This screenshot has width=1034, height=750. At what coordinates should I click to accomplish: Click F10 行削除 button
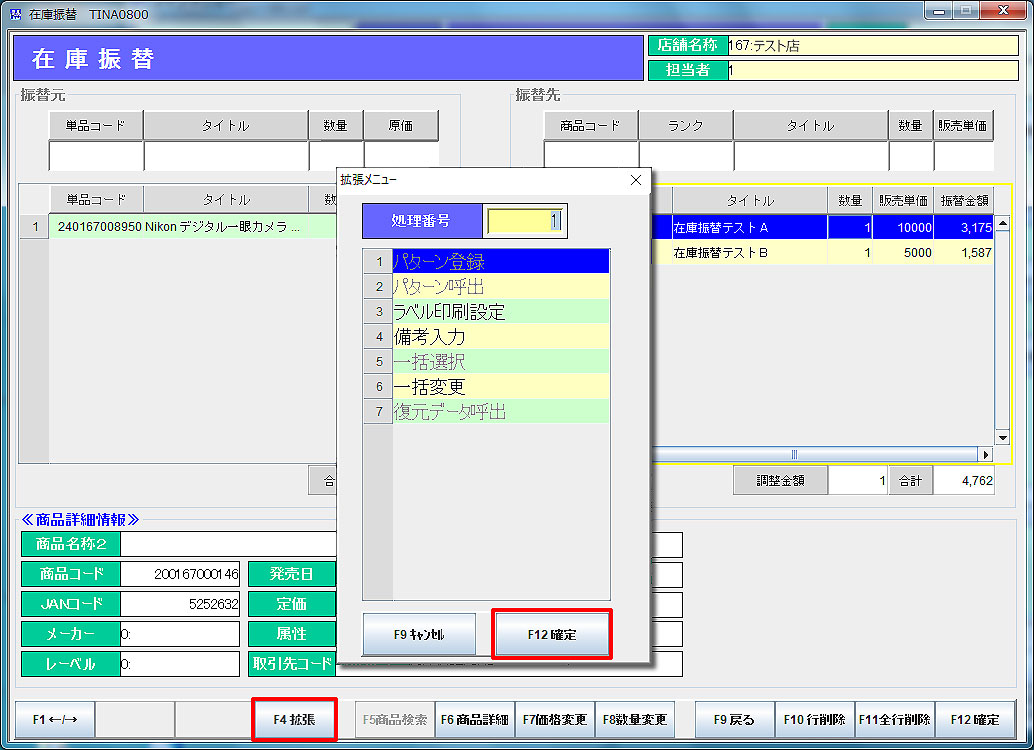coord(814,719)
